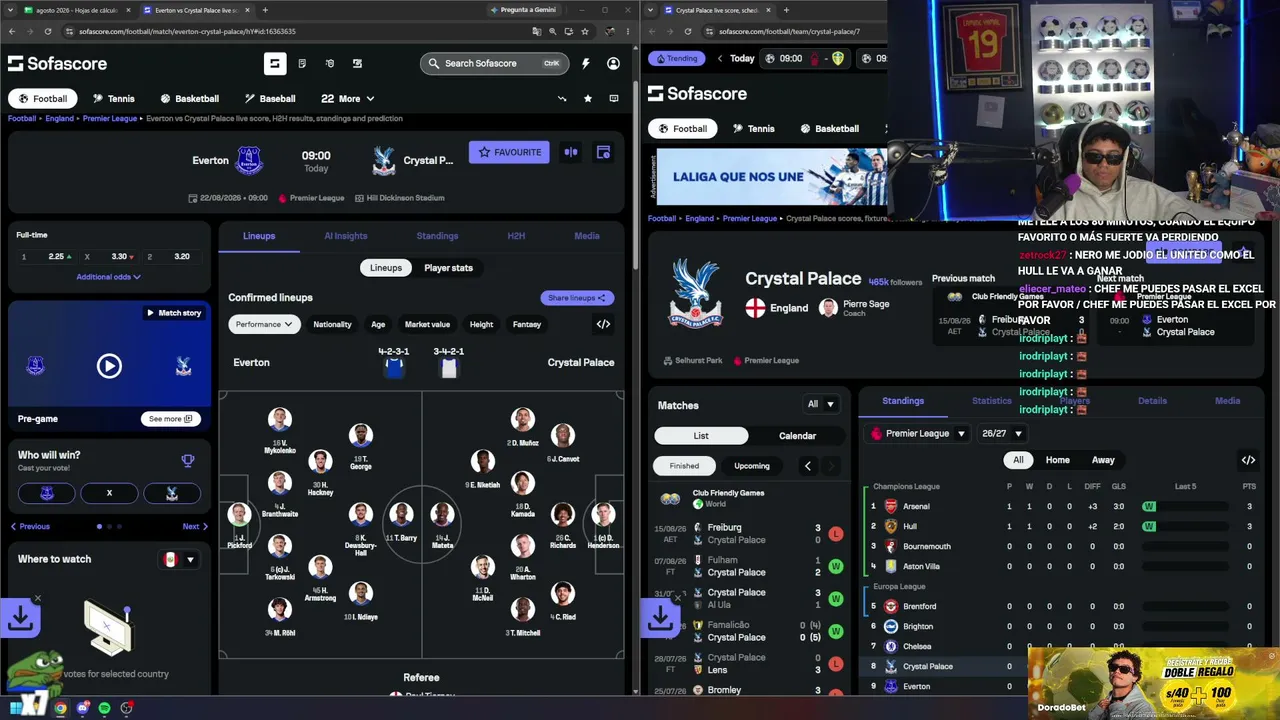This screenshot has height=720, width=1280.
Task: Switch to the AI Insights tab
Action: (x=345, y=236)
